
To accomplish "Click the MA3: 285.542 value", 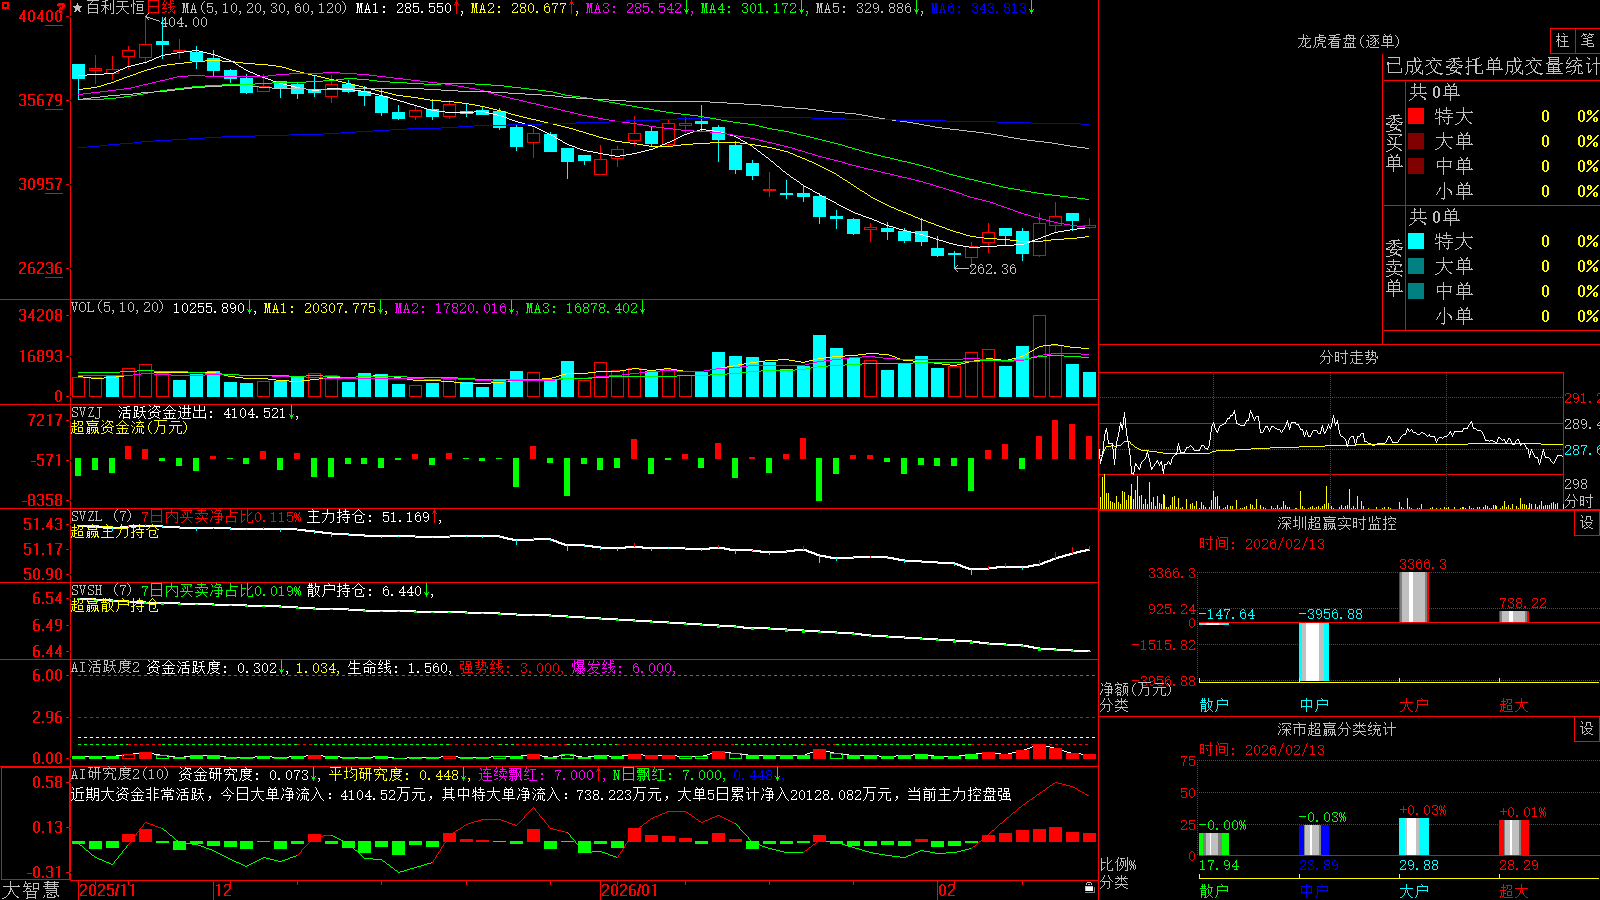I will (634, 8).
